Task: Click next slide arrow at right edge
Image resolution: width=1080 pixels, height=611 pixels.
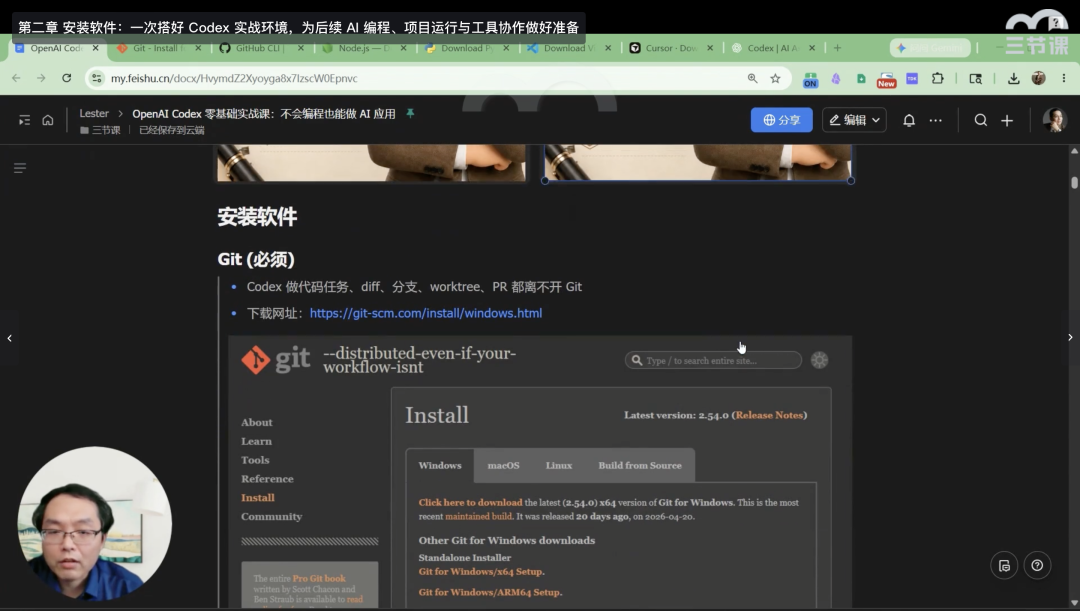Action: (x=1070, y=338)
